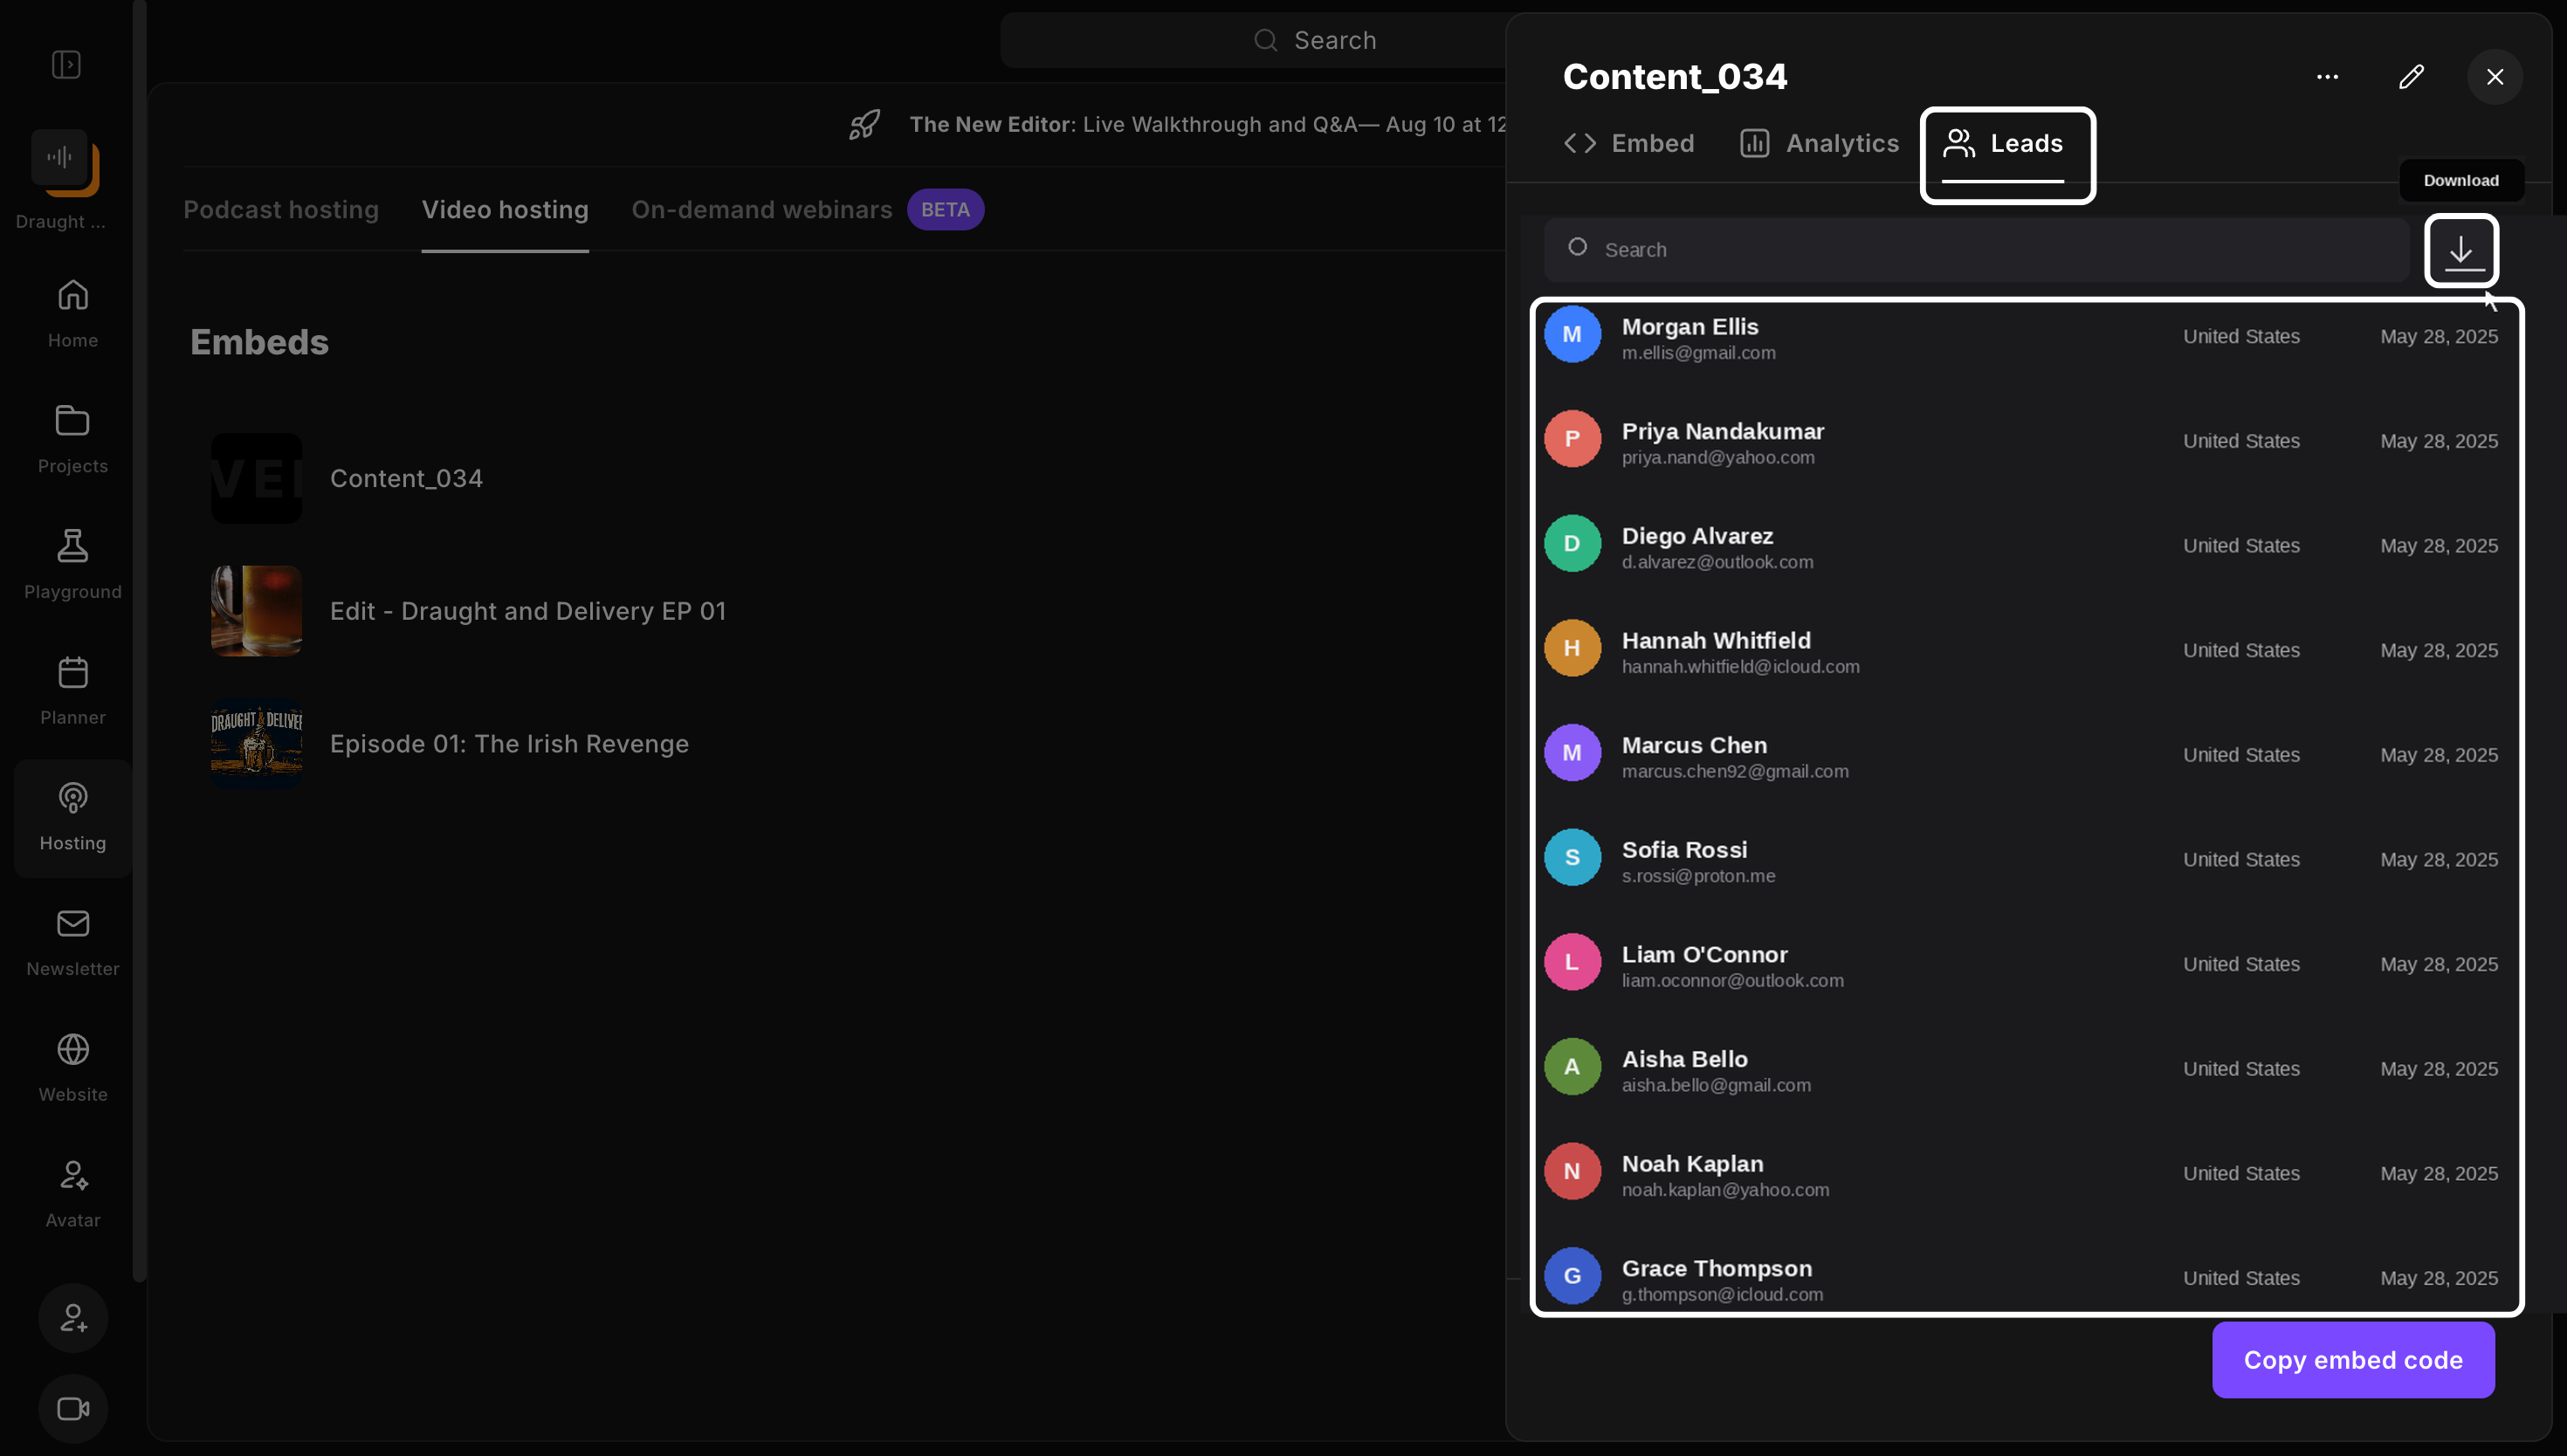This screenshot has height=1456, width=2567.
Task: Click Liam O'Connor avatar circle
Action: (1572, 962)
